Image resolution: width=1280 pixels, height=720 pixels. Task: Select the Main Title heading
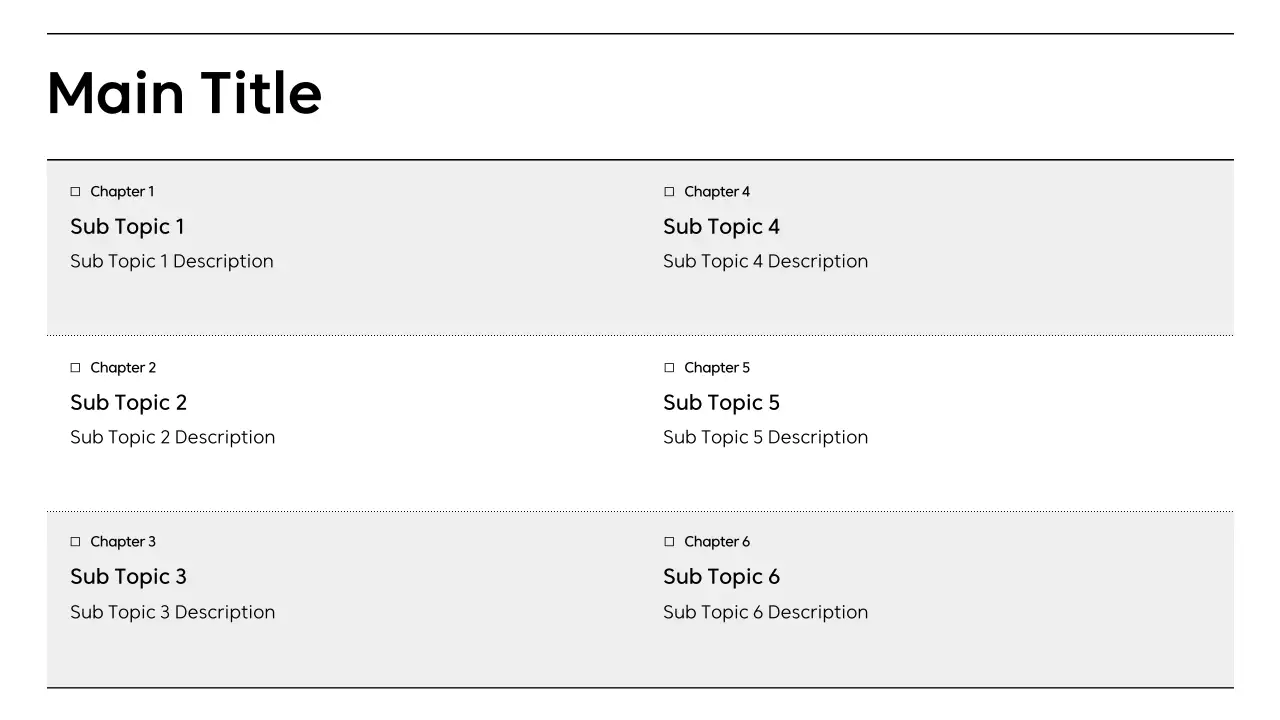coord(184,93)
